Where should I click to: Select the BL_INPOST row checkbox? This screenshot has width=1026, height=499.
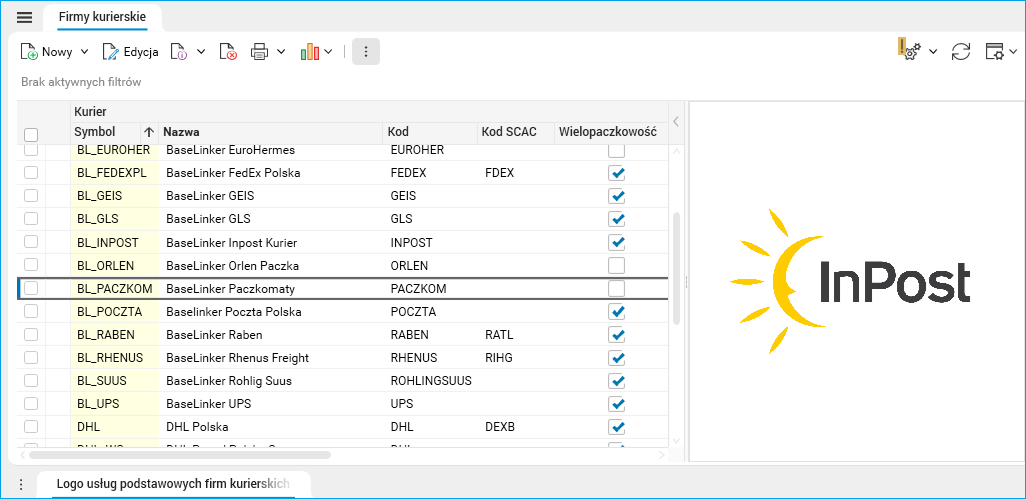coord(31,242)
